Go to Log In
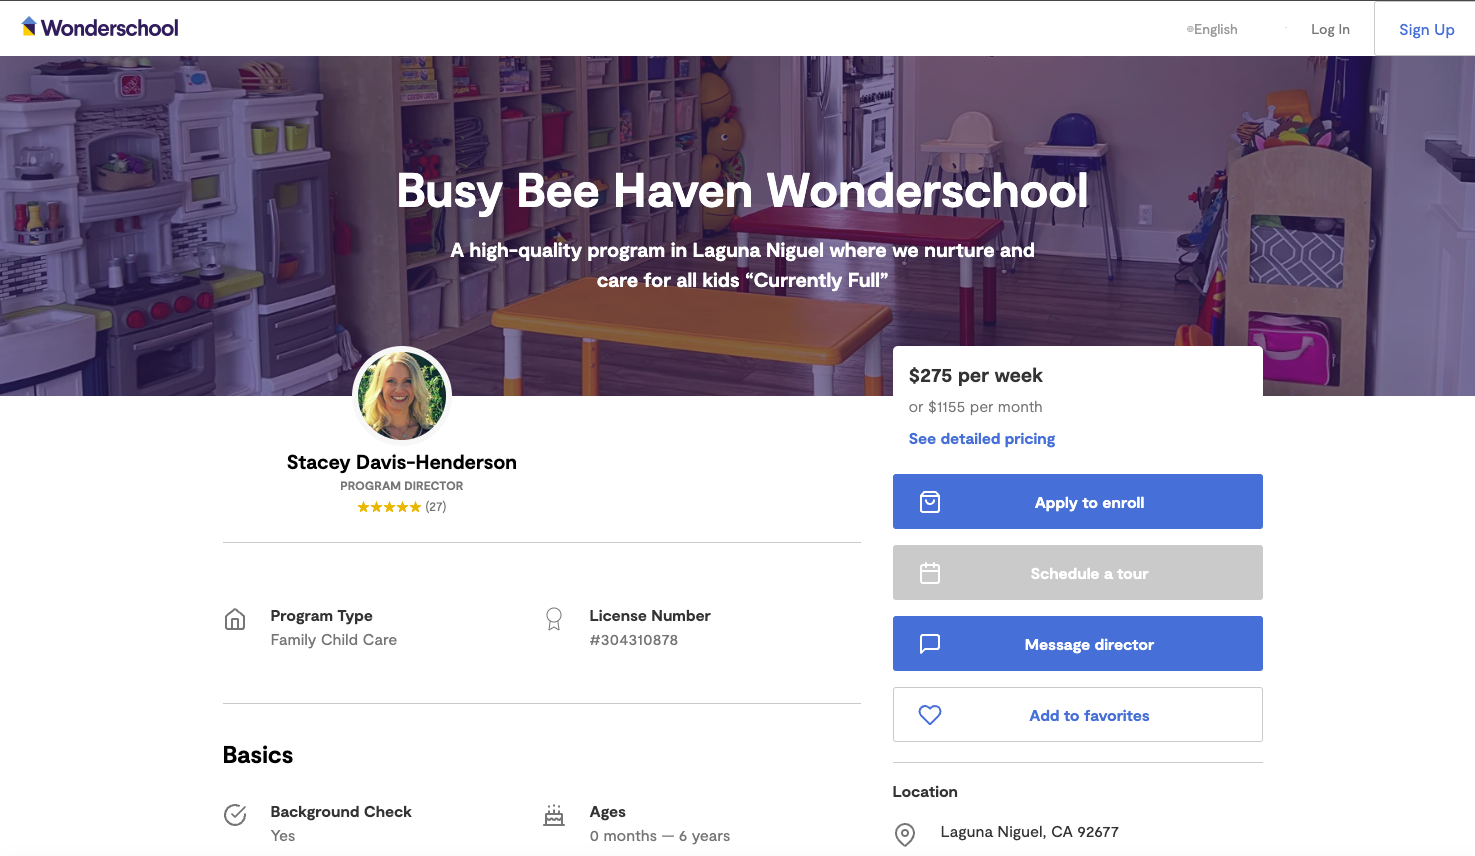The image size is (1475, 856). click(x=1330, y=29)
